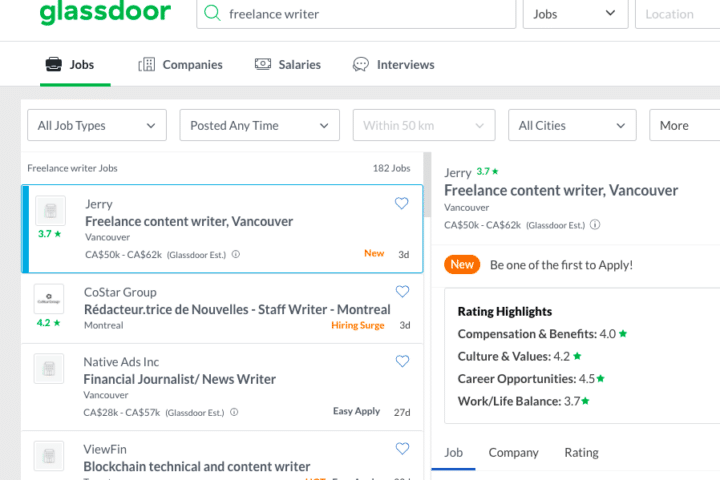The image size is (720, 480).
Task: Click the Jerry company logo thumbnail
Action: [51, 211]
